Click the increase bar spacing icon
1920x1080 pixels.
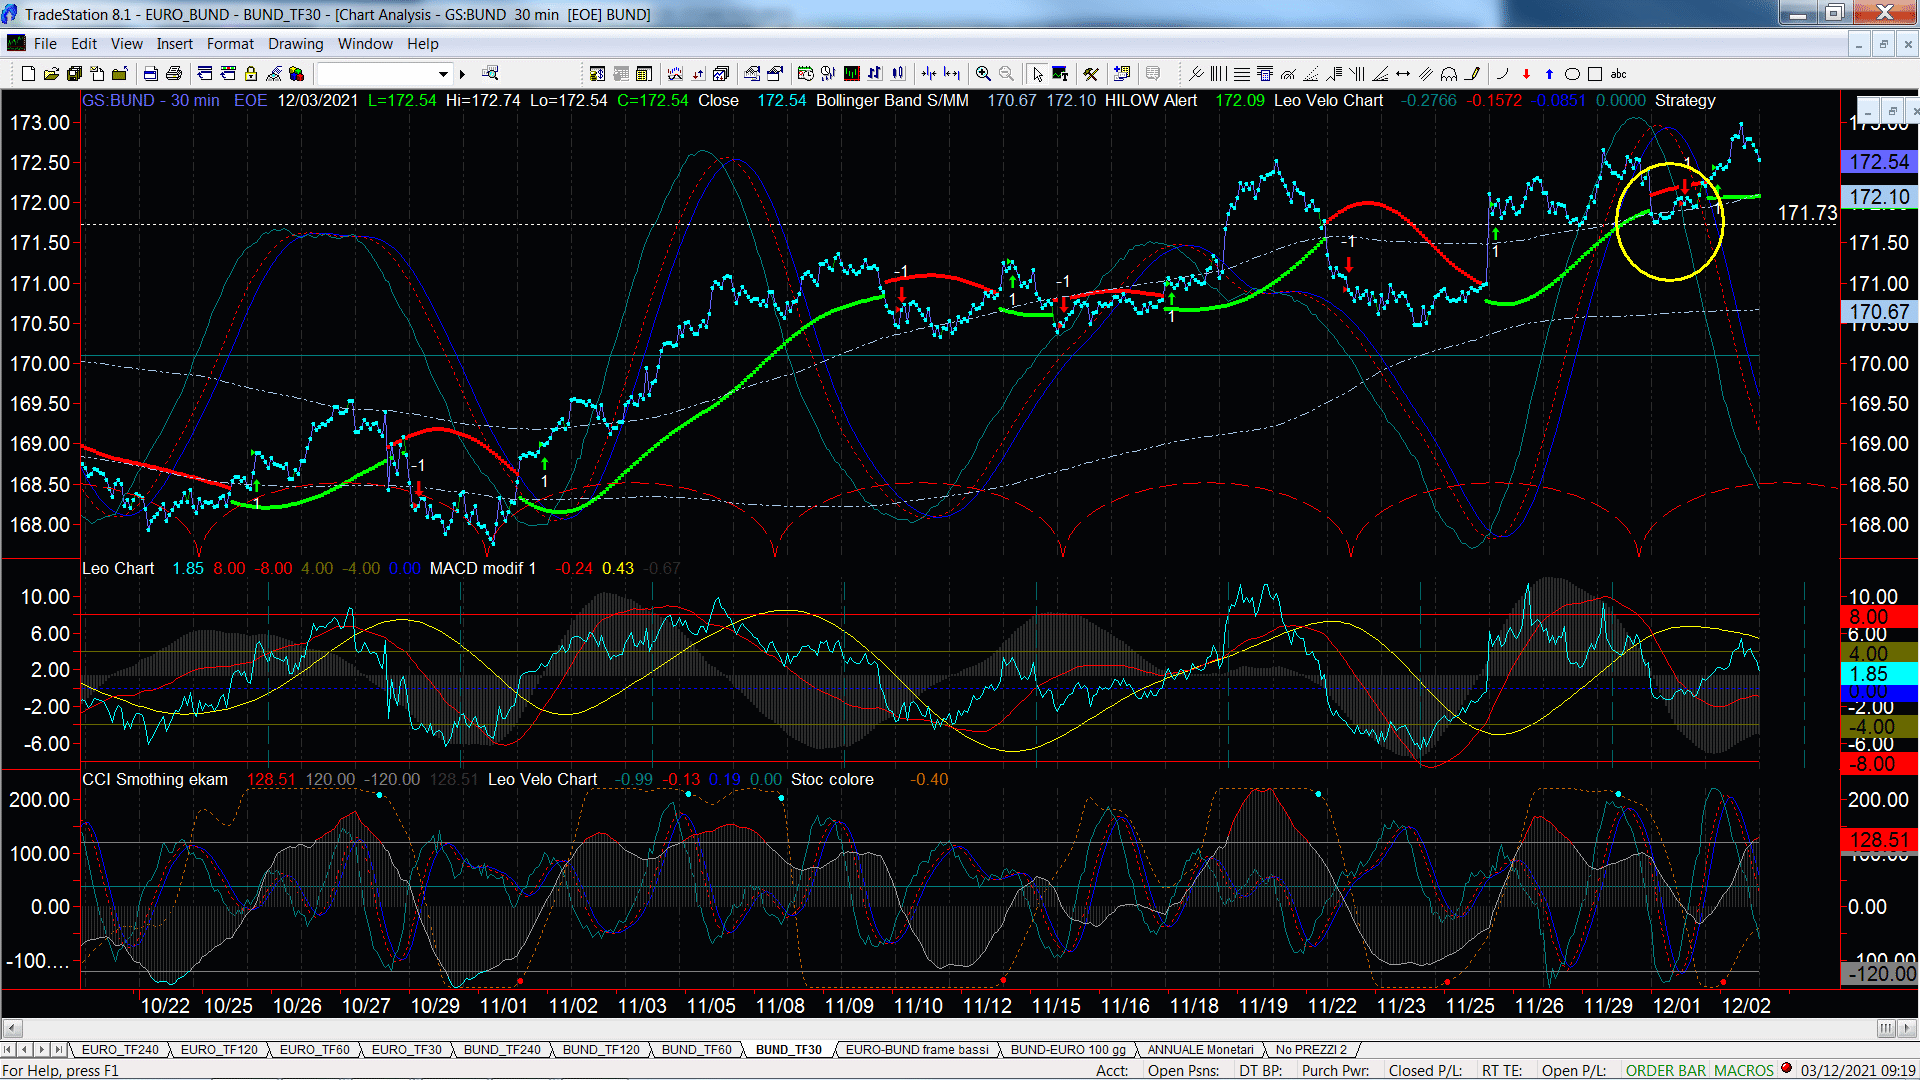coord(953,74)
